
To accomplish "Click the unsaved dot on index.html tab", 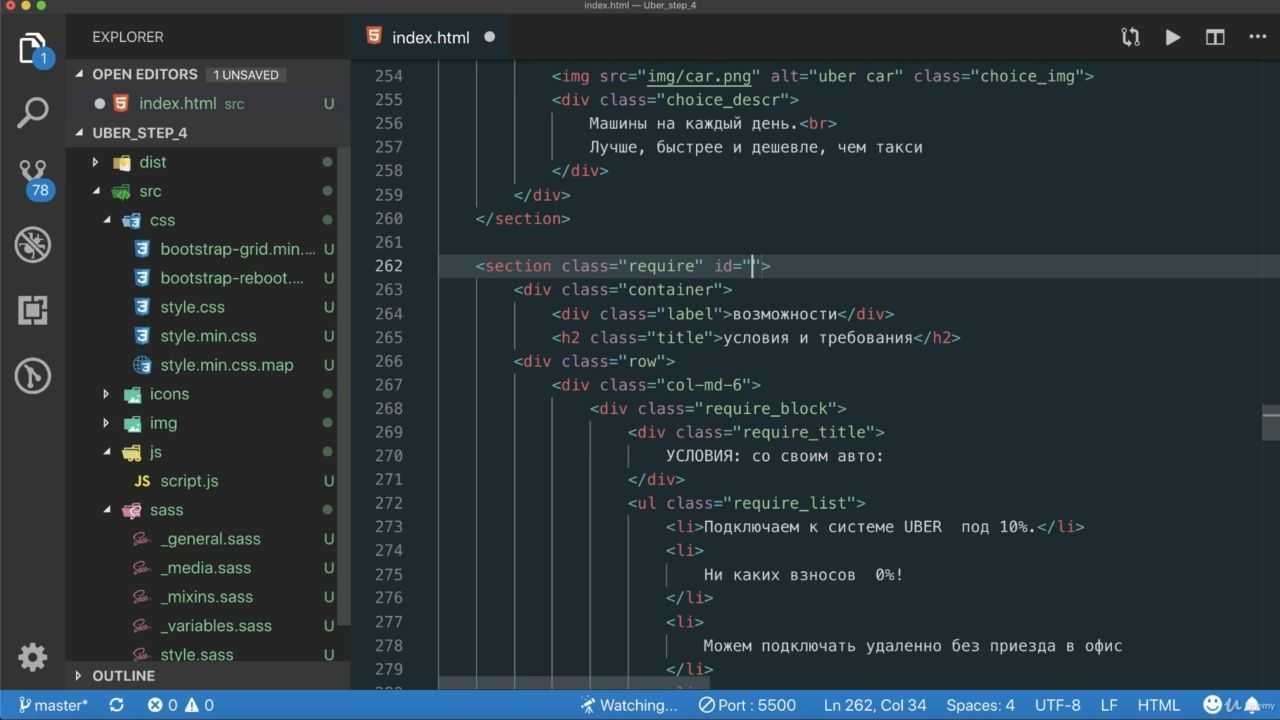I will click(490, 37).
